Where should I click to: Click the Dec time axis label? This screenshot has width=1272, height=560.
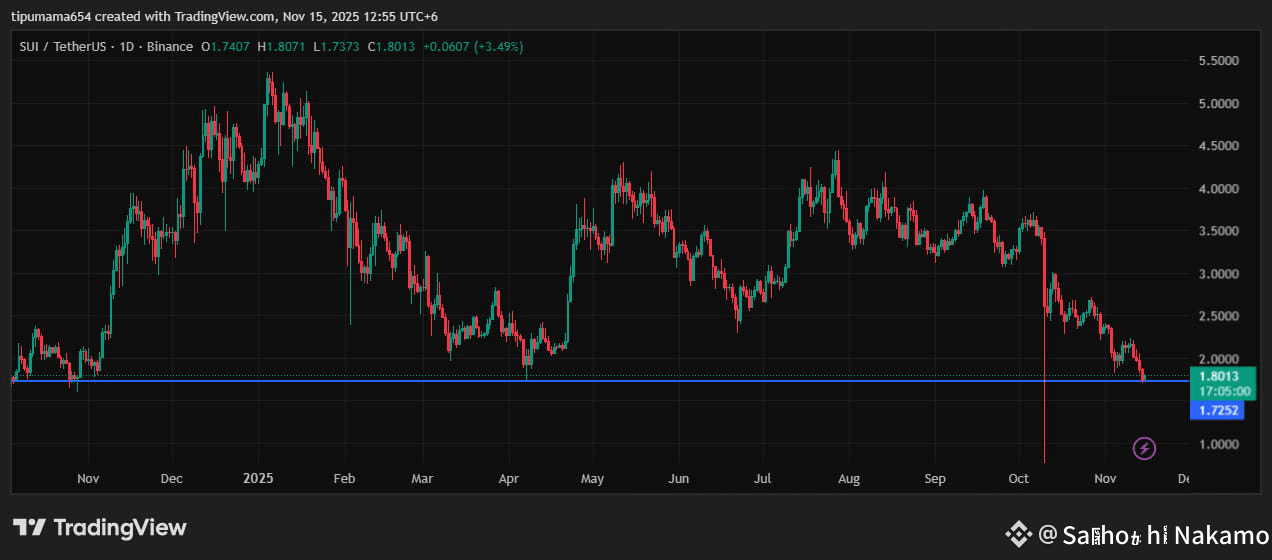click(171, 479)
